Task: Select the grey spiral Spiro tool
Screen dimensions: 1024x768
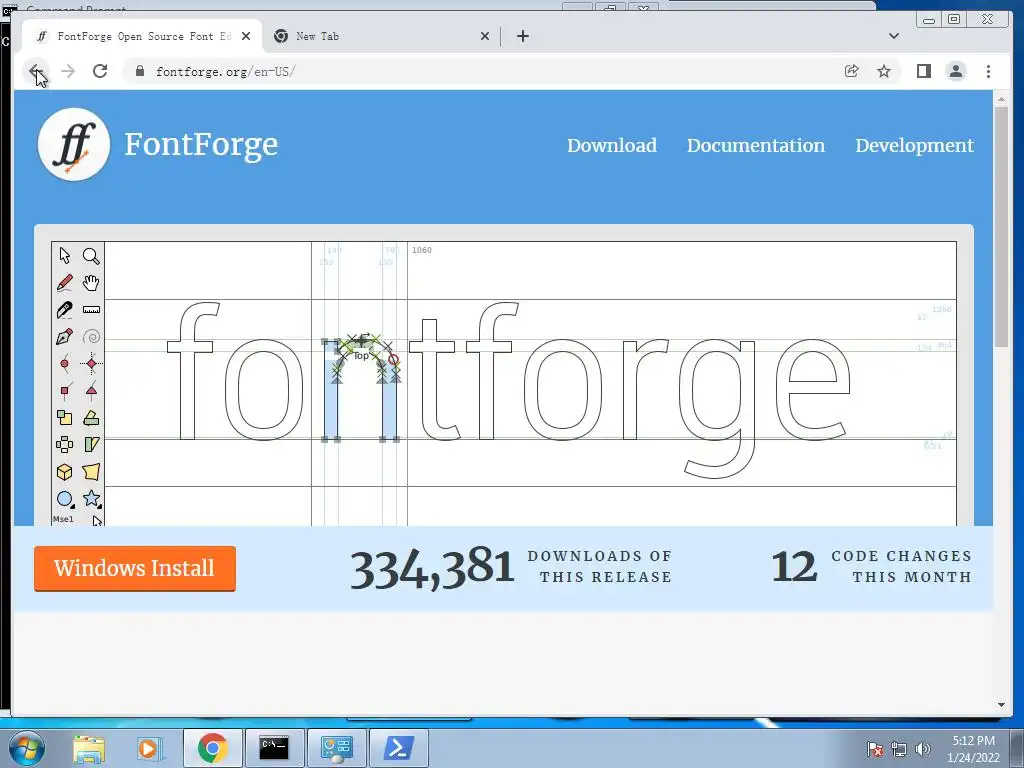Action: (x=91, y=337)
